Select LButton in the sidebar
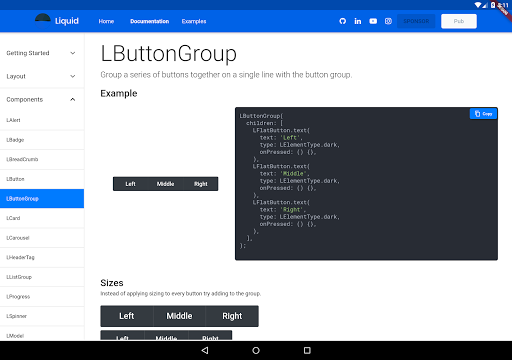Viewport: 512px width, 360px height. tap(42, 179)
